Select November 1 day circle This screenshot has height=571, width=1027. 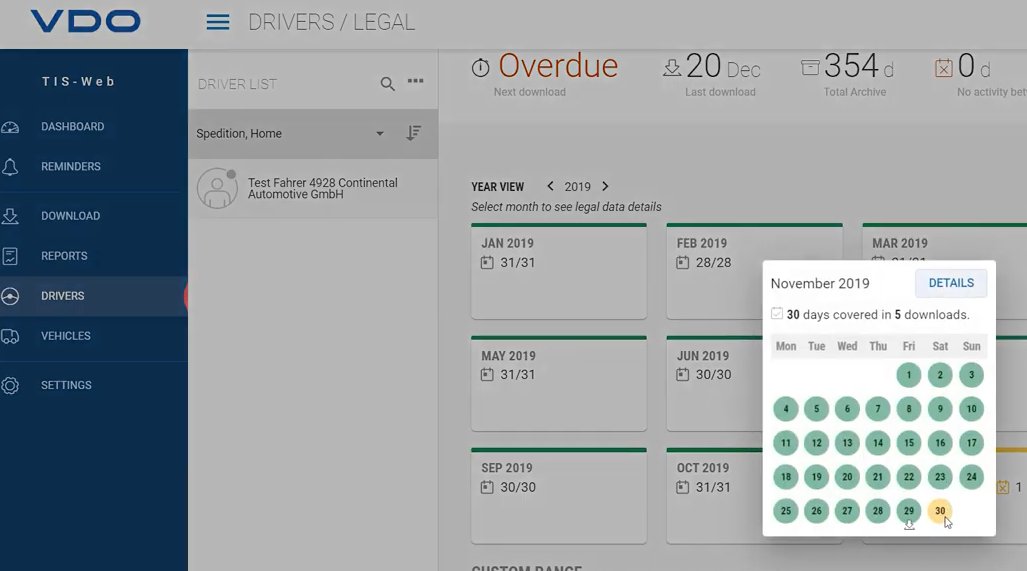tap(909, 375)
